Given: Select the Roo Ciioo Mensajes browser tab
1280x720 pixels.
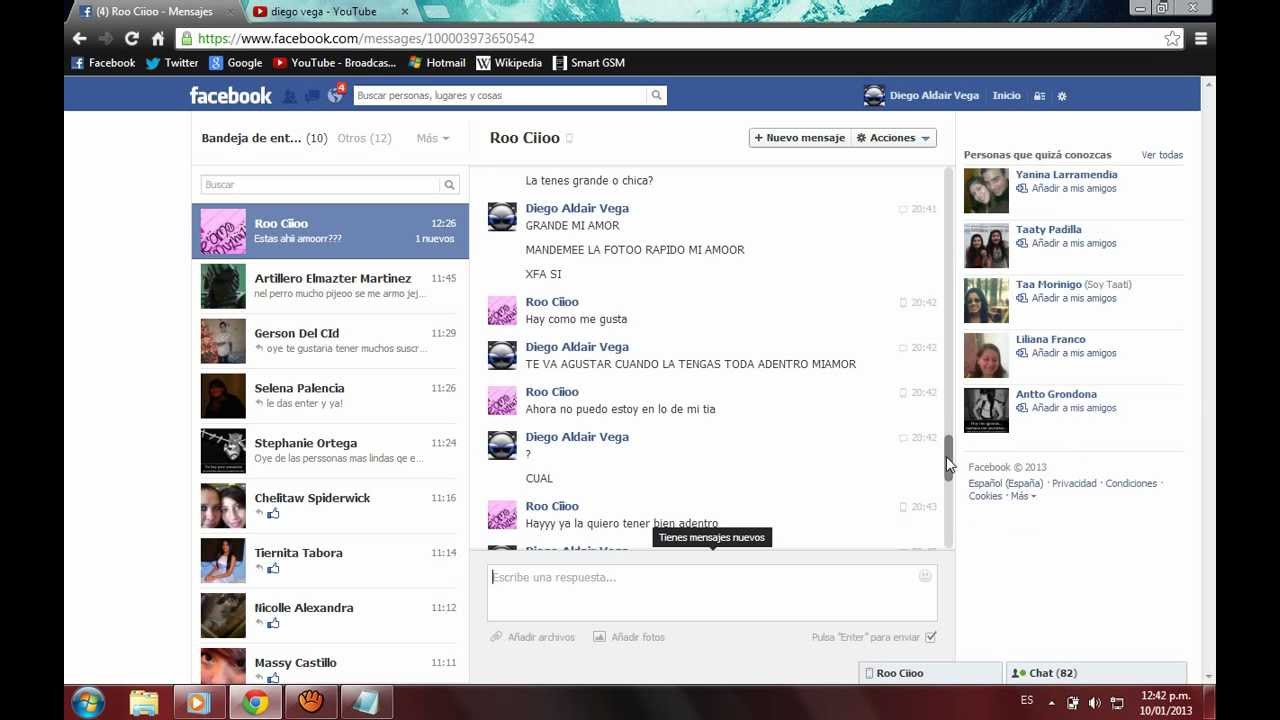Looking at the screenshot, I should [154, 12].
